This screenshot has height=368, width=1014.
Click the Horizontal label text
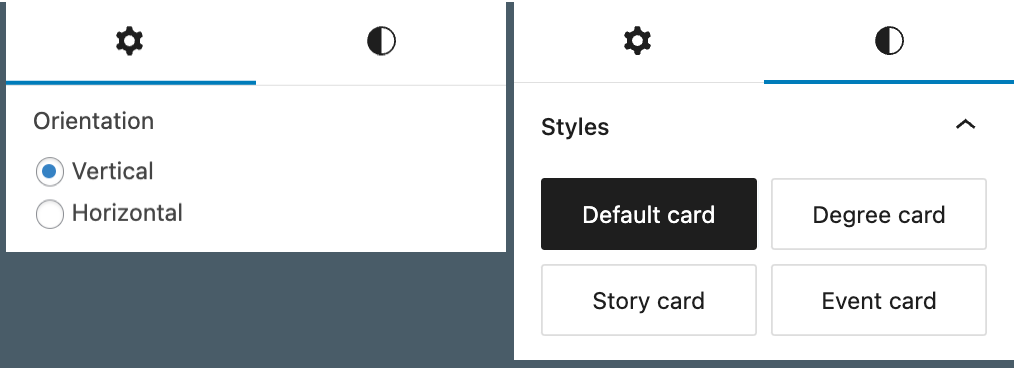point(127,213)
